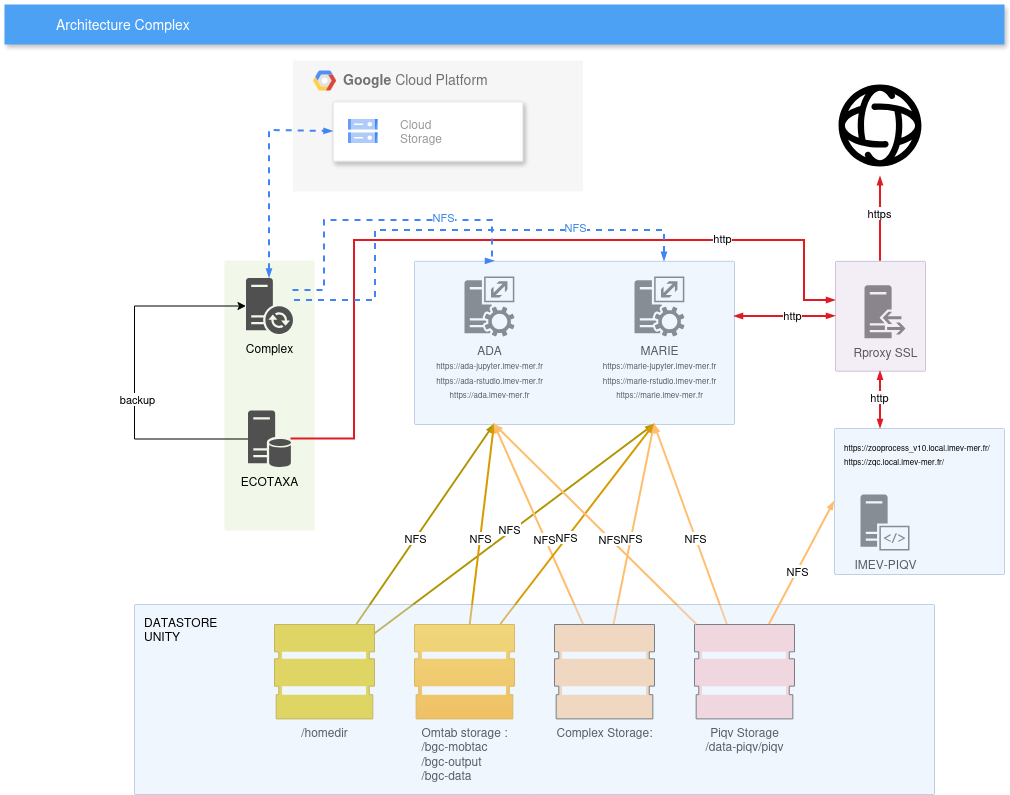The height and width of the screenshot is (795, 1010).
Task: Select the IMEV-PIQV code server icon
Action: tap(884, 521)
